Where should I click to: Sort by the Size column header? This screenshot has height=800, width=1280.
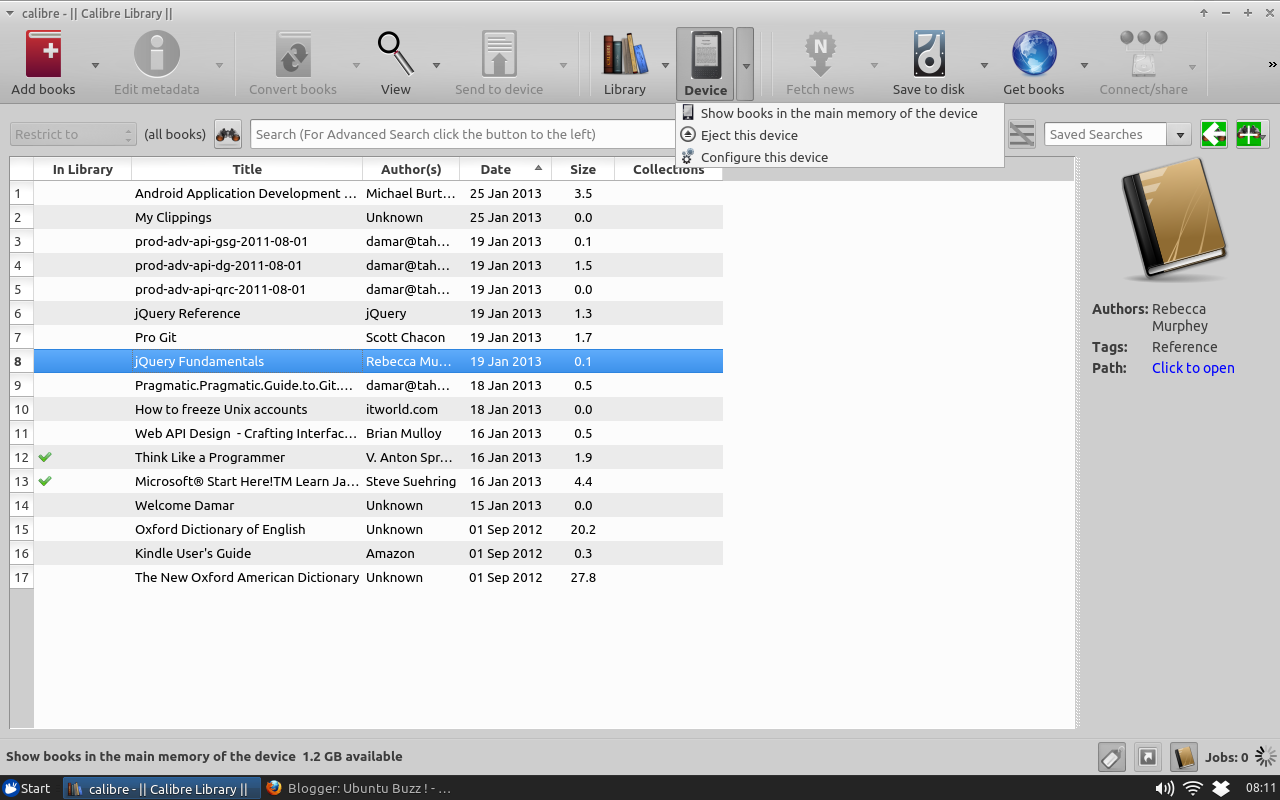click(x=583, y=169)
